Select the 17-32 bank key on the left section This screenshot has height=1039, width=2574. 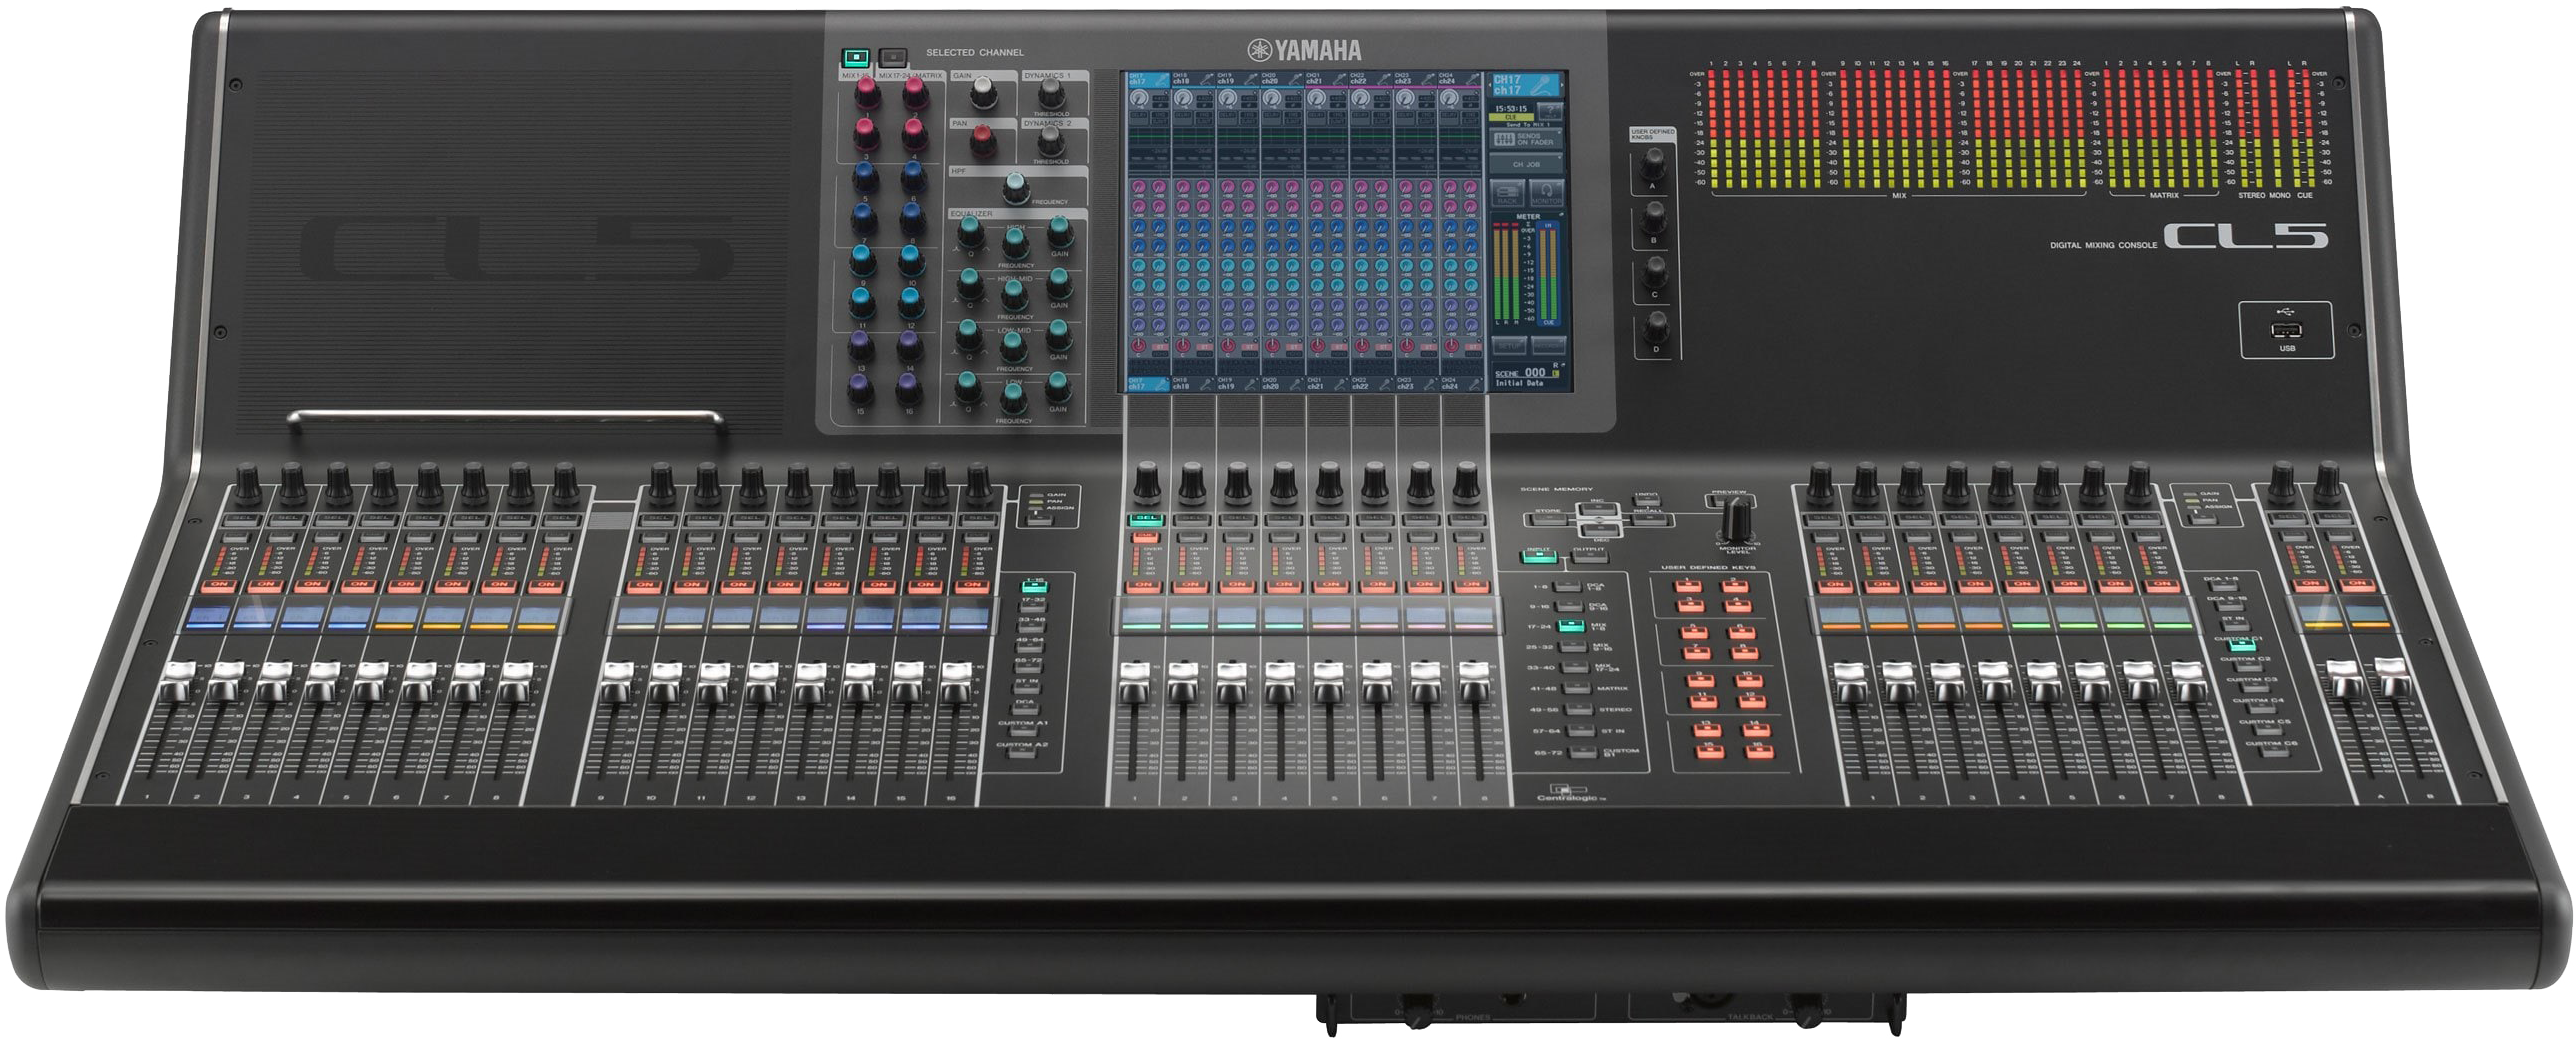[x=1033, y=607]
